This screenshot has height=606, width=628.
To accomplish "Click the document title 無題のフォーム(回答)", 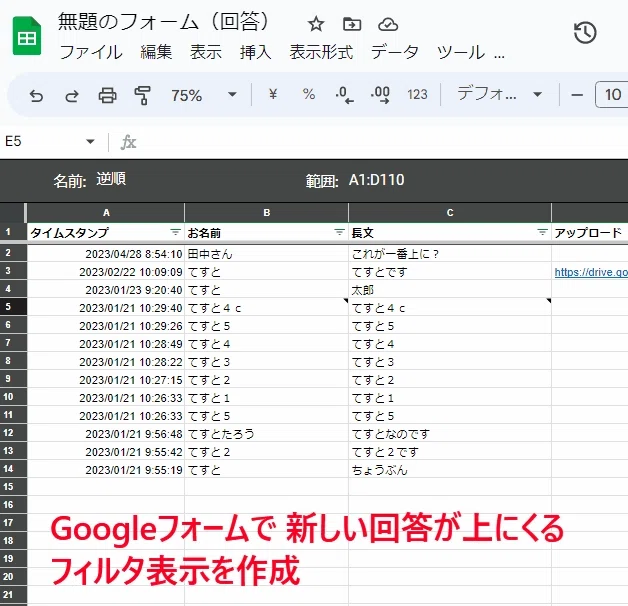I will pyautogui.click(x=163, y=22).
